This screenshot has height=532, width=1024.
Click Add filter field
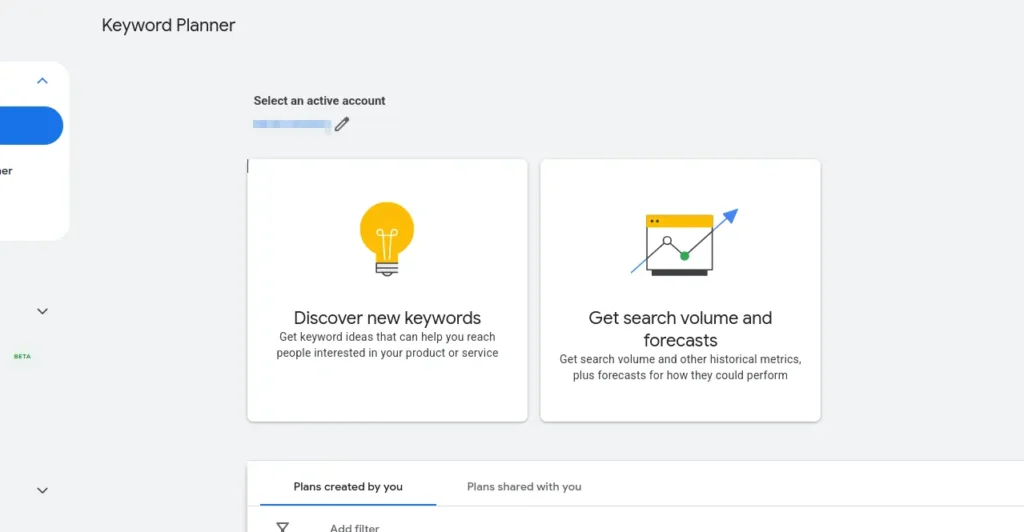point(355,527)
